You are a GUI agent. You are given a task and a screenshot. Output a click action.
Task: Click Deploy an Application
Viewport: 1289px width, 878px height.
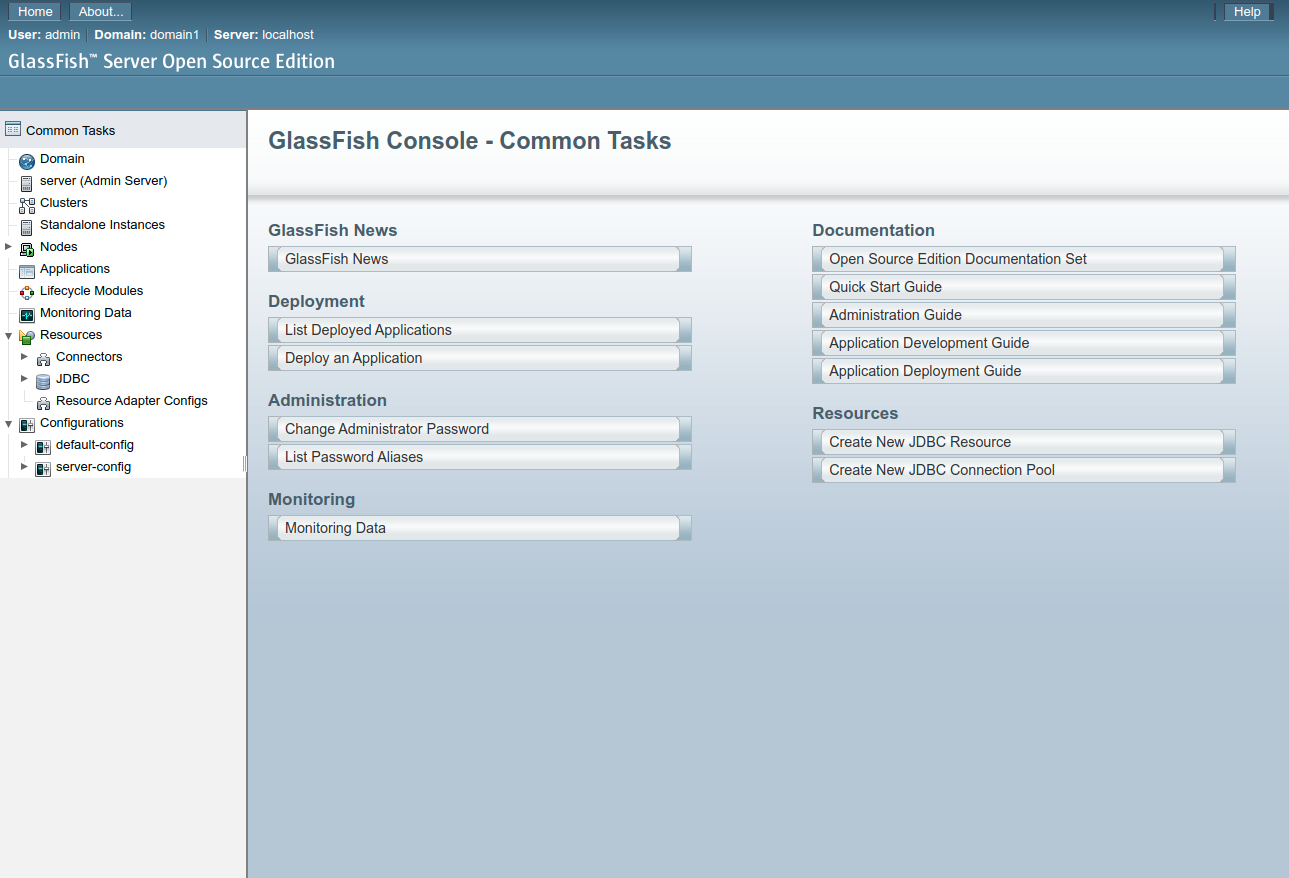pyautogui.click(x=480, y=358)
